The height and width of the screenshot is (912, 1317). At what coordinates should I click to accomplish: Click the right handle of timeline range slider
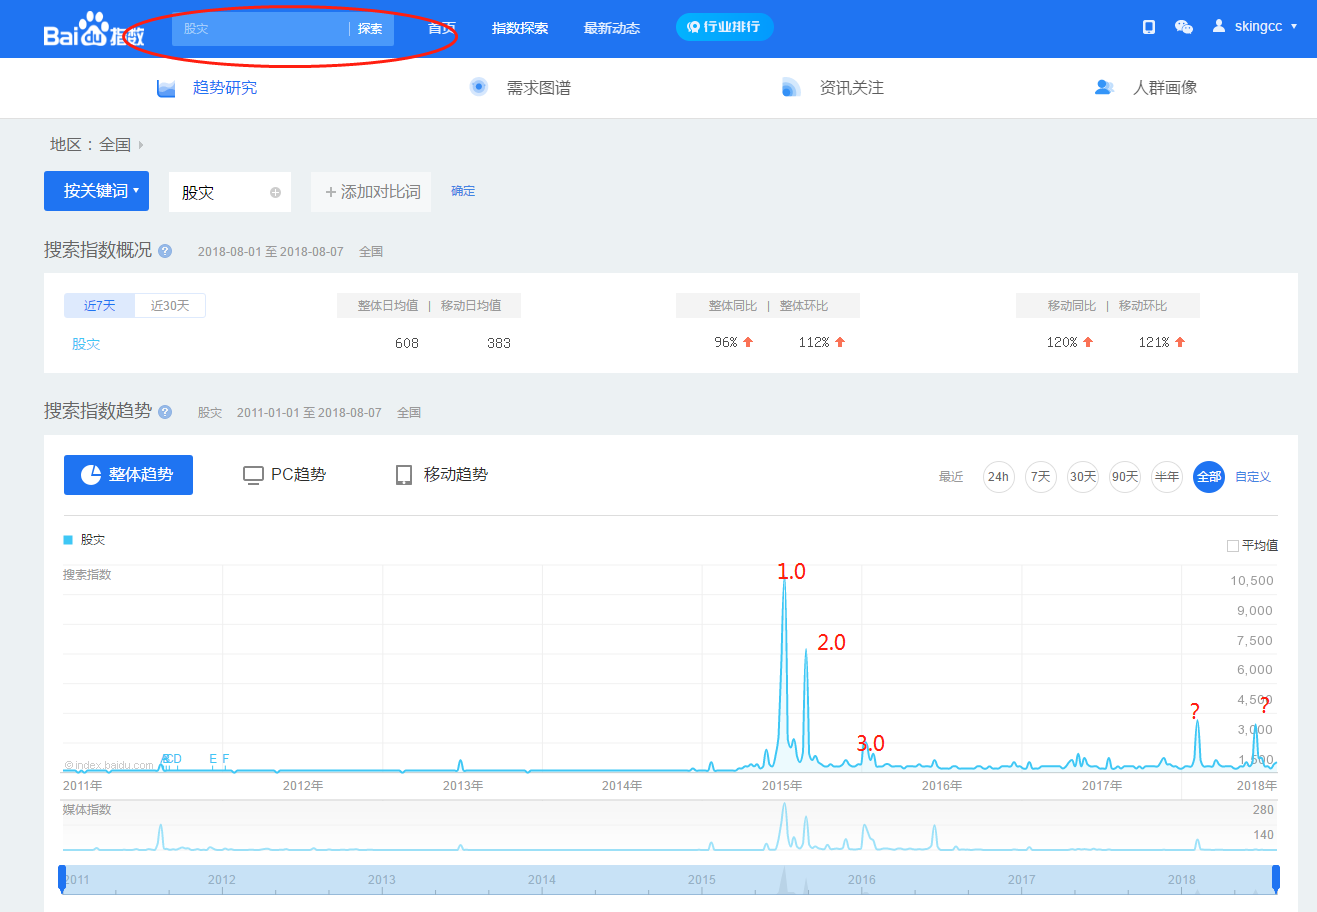(1276, 879)
